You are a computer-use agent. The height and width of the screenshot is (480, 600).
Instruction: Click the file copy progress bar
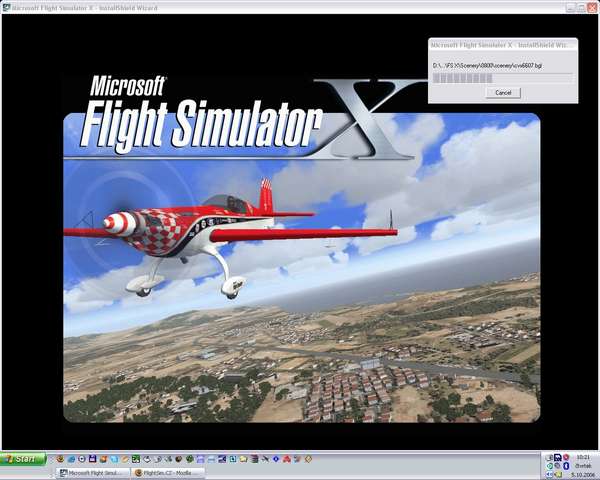click(x=502, y=78)
